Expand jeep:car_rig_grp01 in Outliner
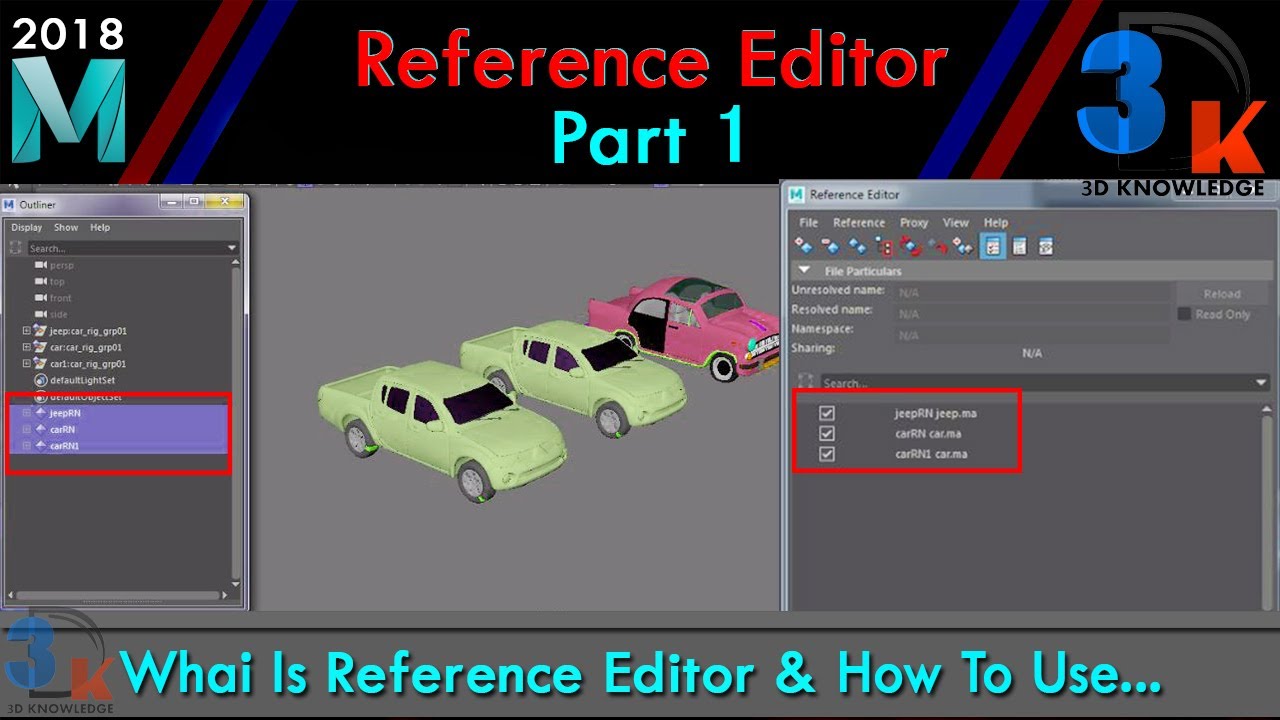 27,331
